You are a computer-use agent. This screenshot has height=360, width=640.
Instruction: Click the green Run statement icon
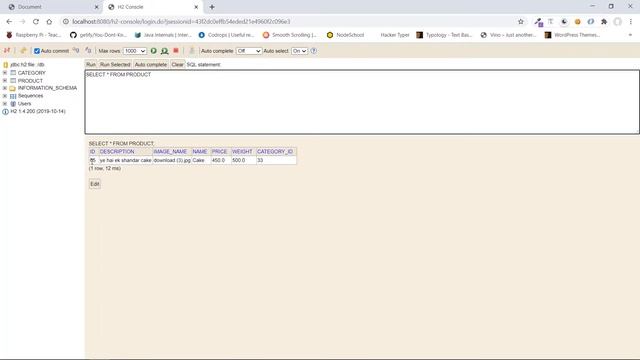pos(153,51)
